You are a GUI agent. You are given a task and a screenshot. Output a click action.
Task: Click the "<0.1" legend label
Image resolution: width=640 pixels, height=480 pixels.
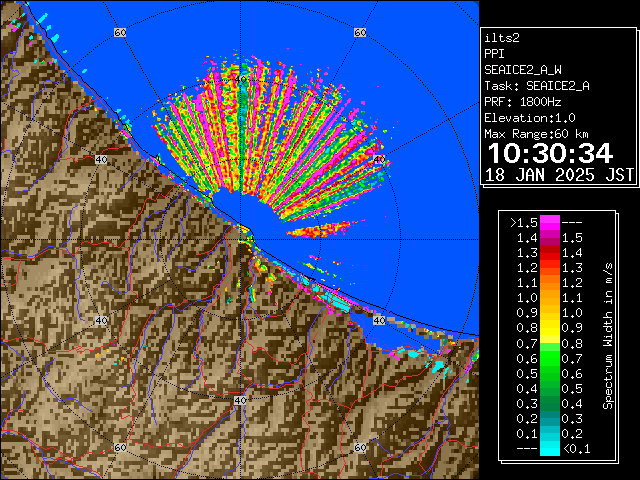(577, 449)
